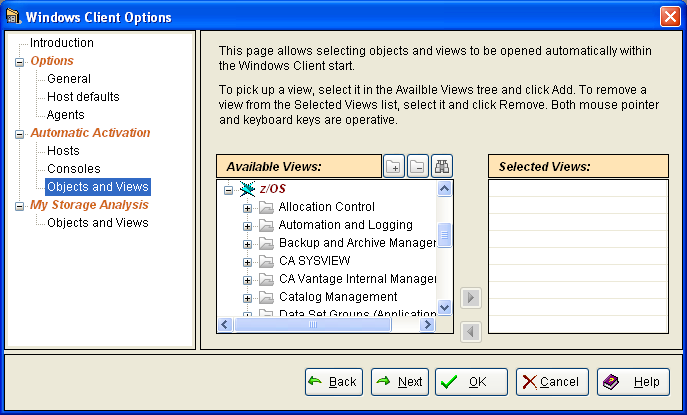This screenshot has height=415, width=687.
Task: Open the General options page
Action: [x=69, y=78]
